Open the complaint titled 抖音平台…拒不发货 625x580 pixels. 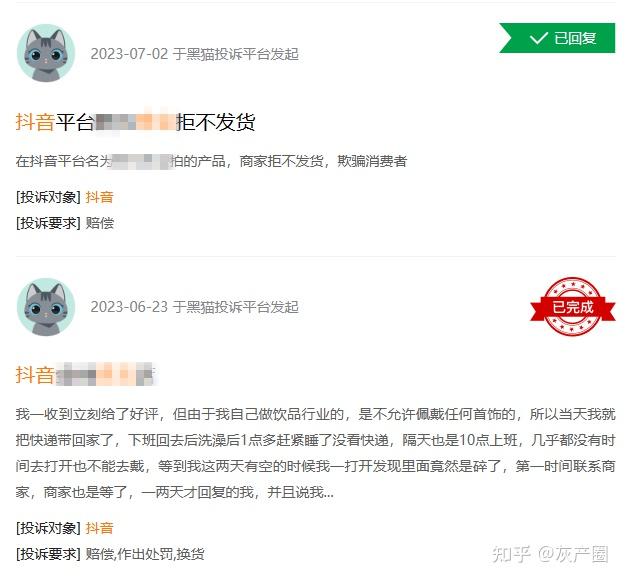pos(136,122)
